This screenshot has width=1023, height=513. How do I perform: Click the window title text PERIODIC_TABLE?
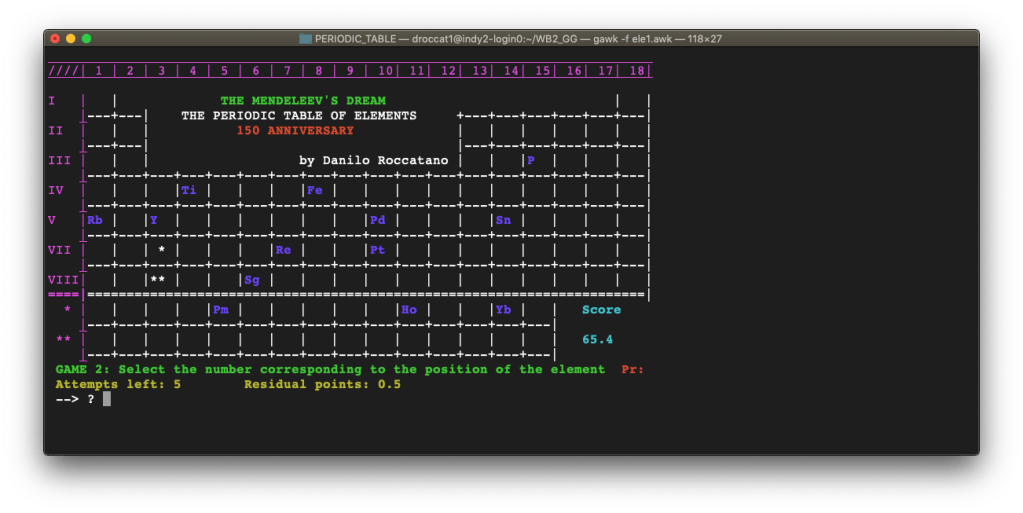(x=356, y=39)
